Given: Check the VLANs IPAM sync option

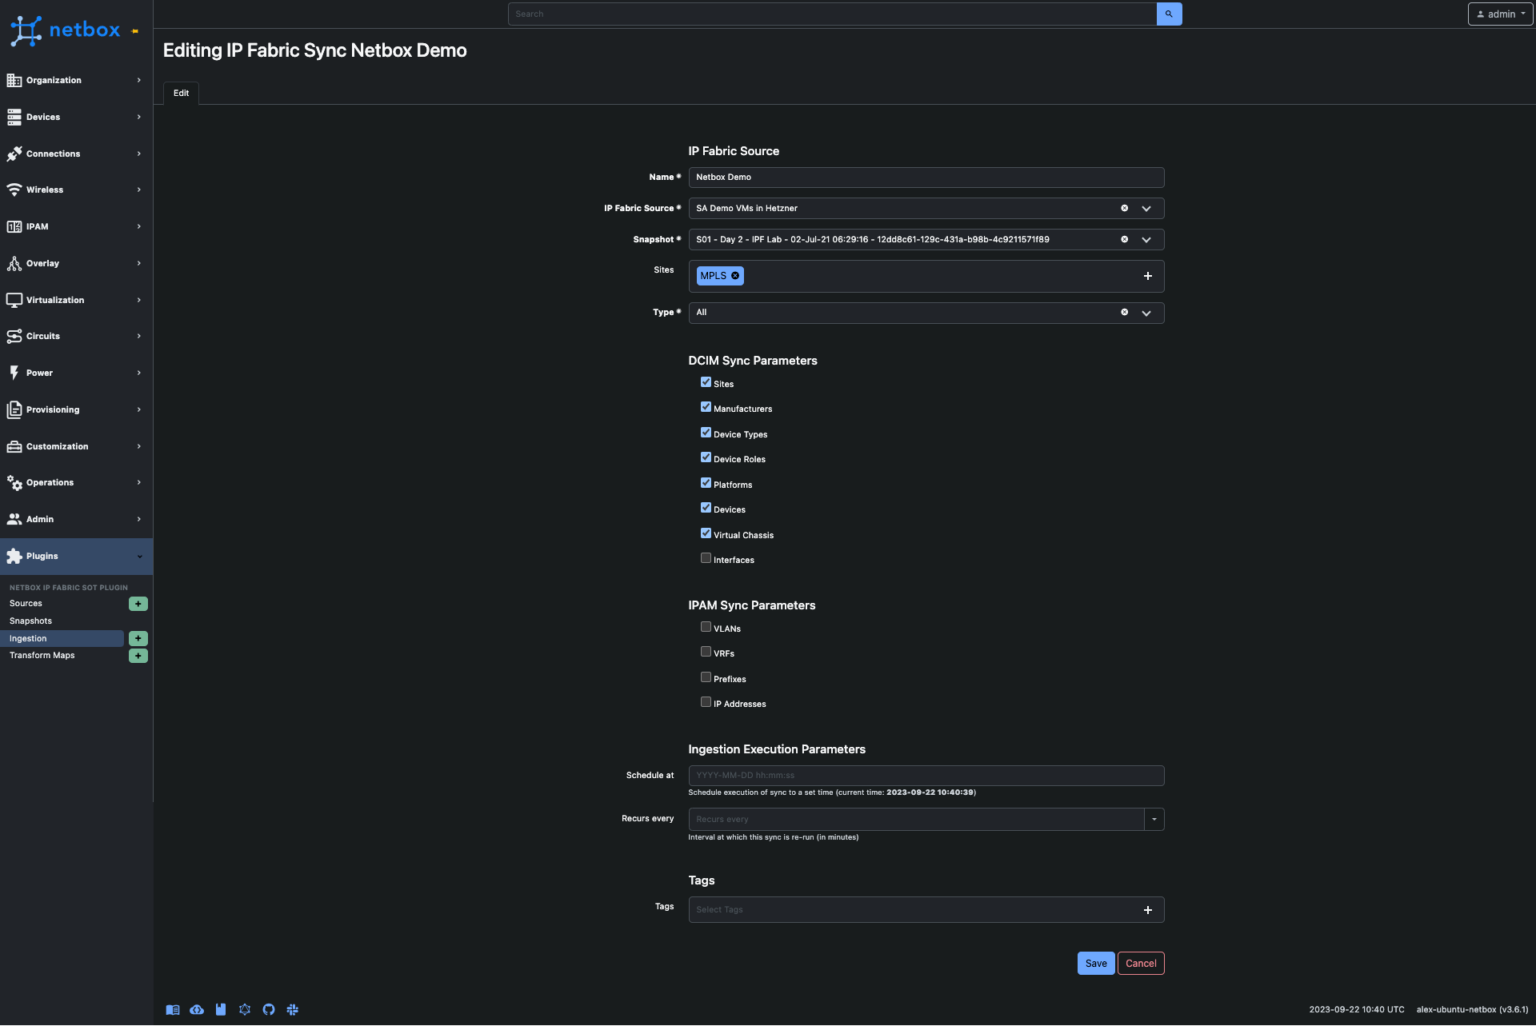Looking at the screenshot, I should (x=706, y=627).
